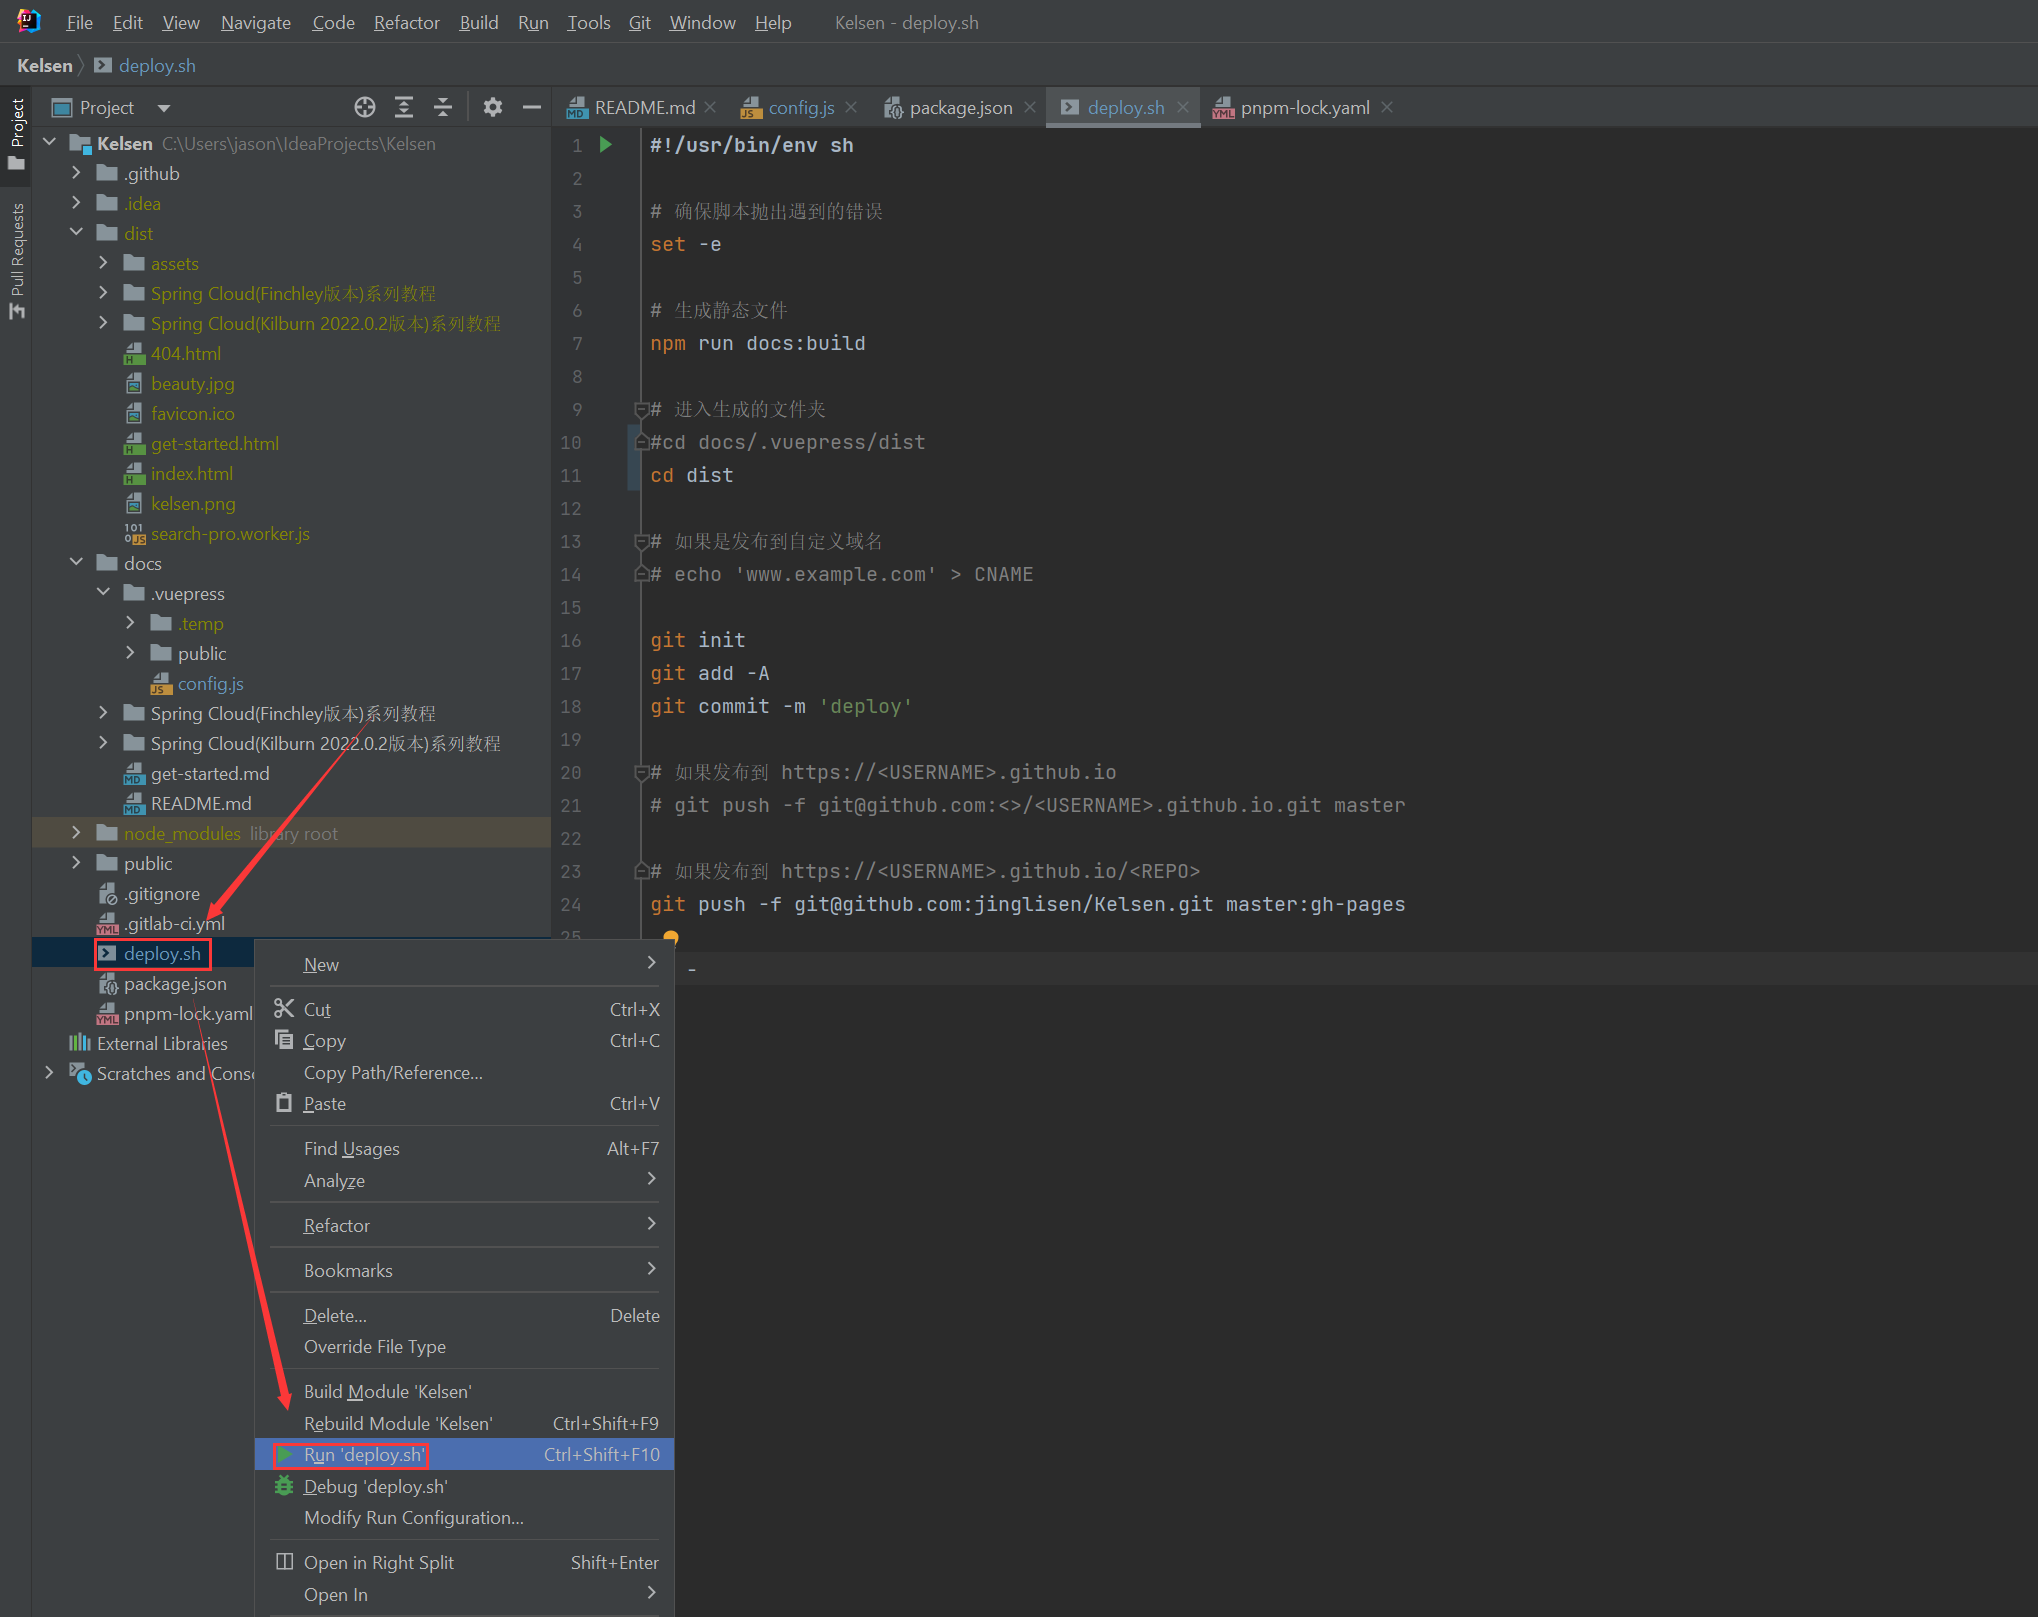Click the fold marker on line 20
The image size is (2038, 1617).
tap(641, 772)
